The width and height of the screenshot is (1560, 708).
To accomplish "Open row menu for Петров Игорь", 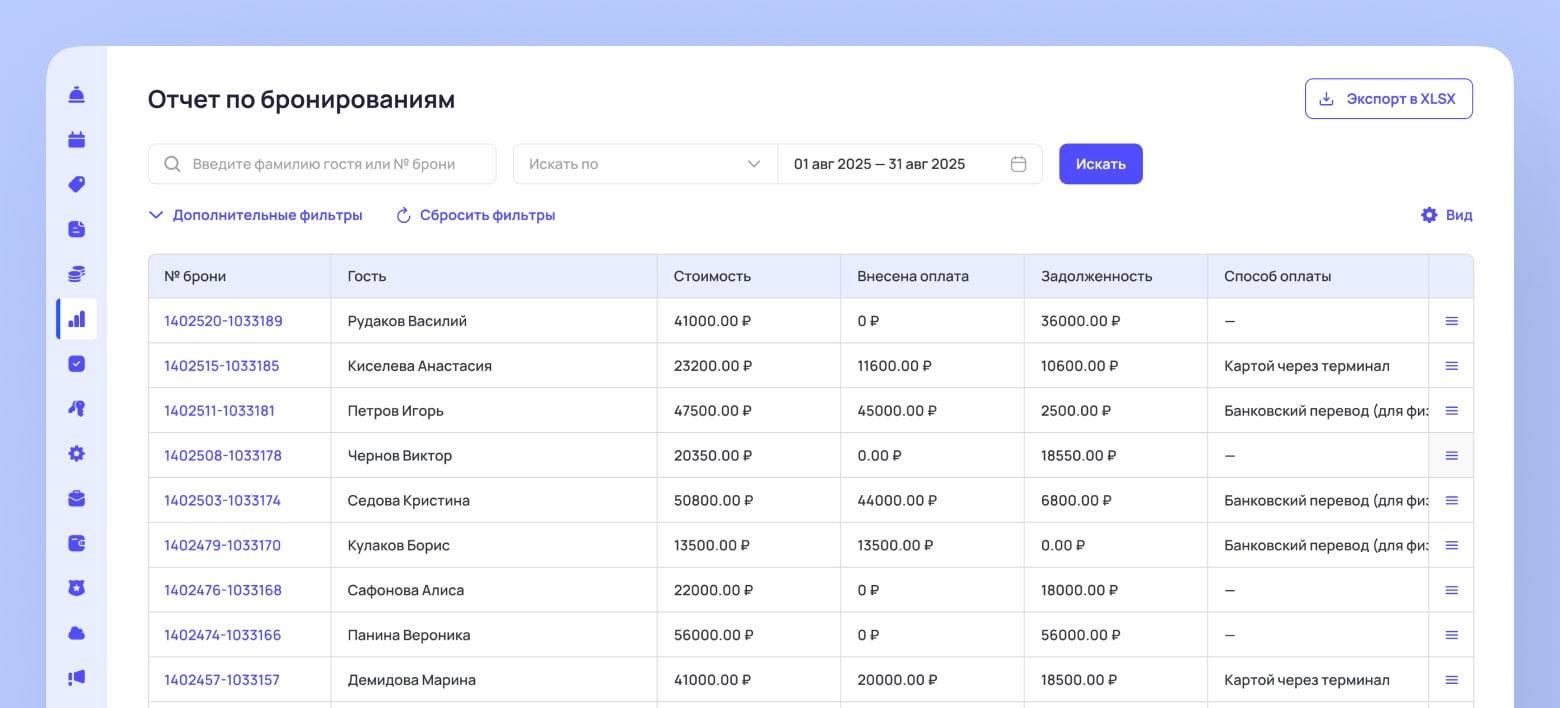I will 1451,411.
